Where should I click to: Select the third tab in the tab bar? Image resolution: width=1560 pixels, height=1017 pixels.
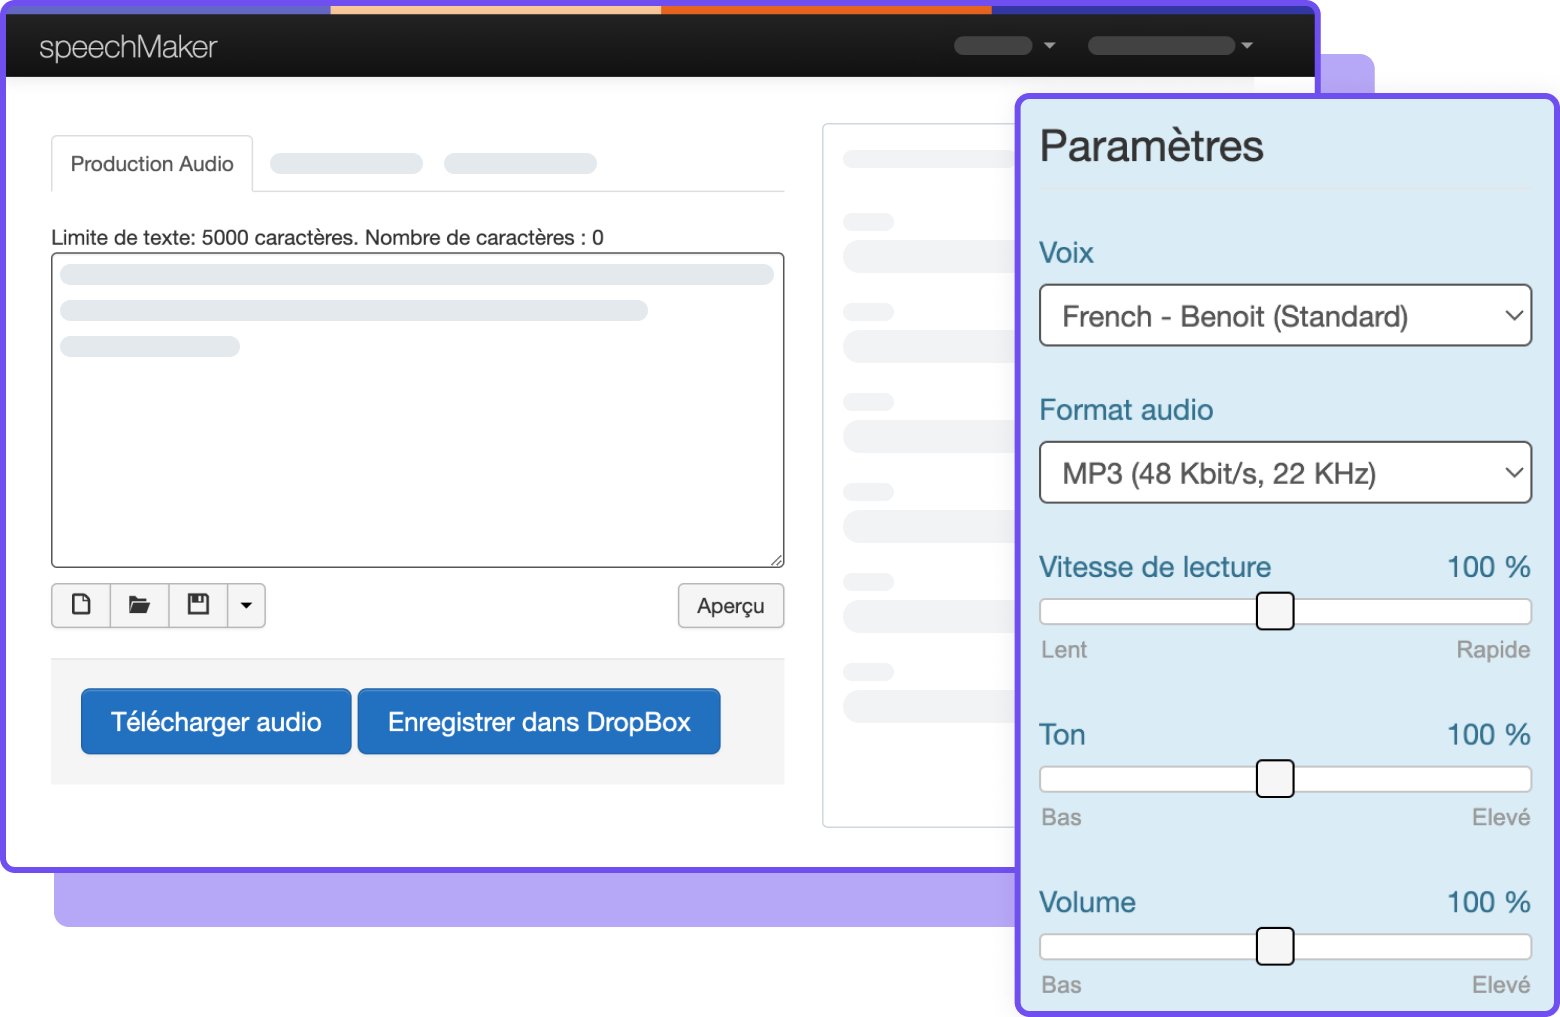point(520,163)
